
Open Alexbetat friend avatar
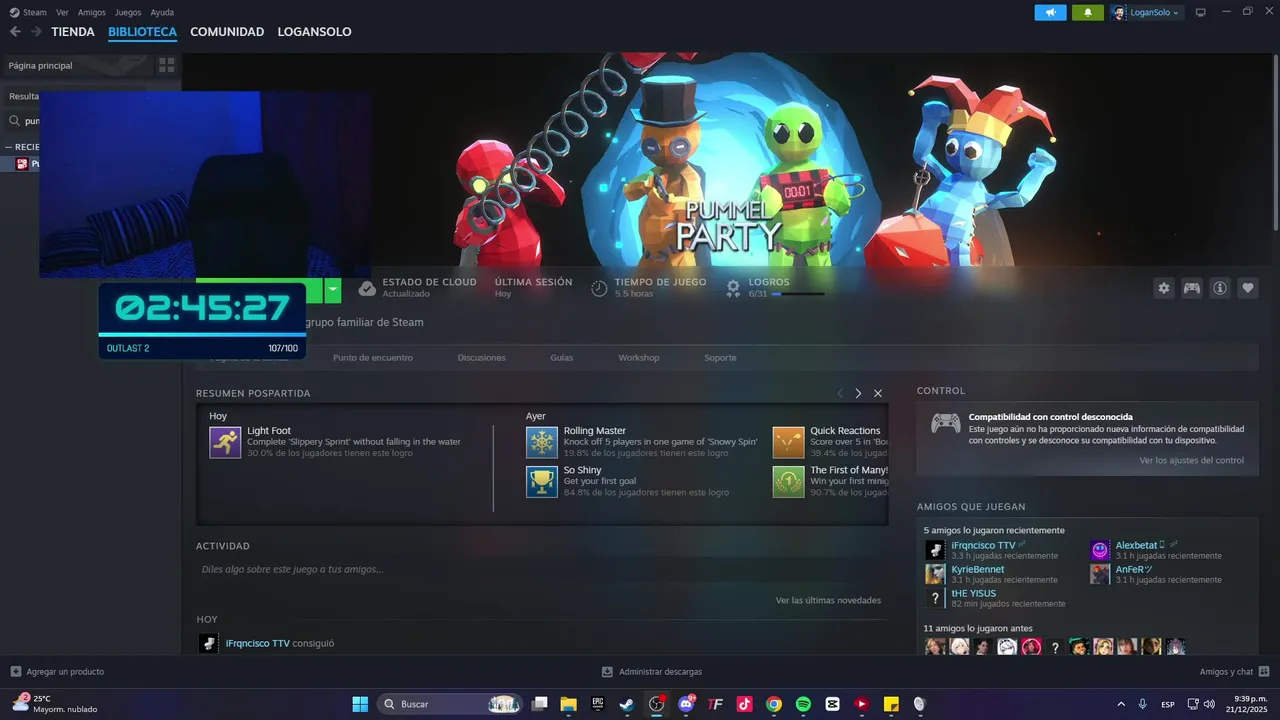coord(1100,550)
